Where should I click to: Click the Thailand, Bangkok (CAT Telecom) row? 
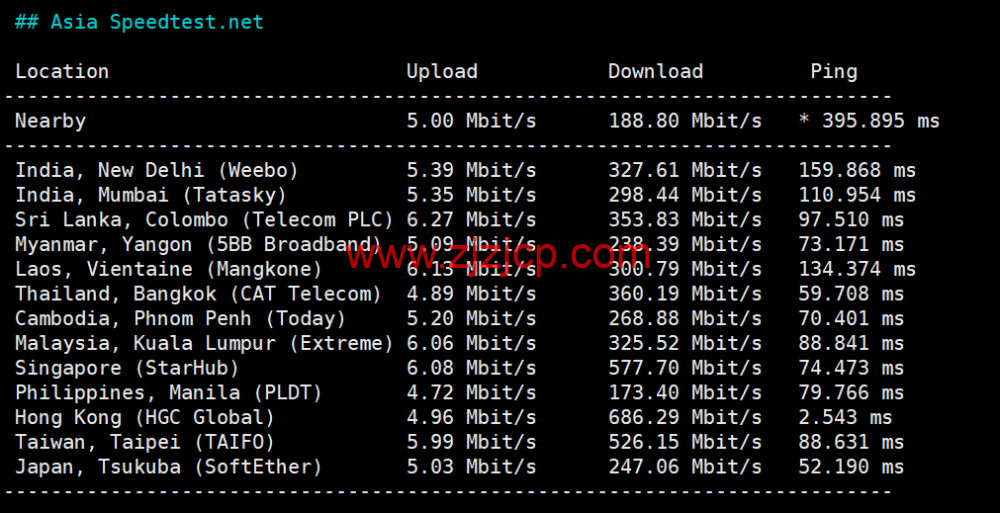[x=198, y=294]
